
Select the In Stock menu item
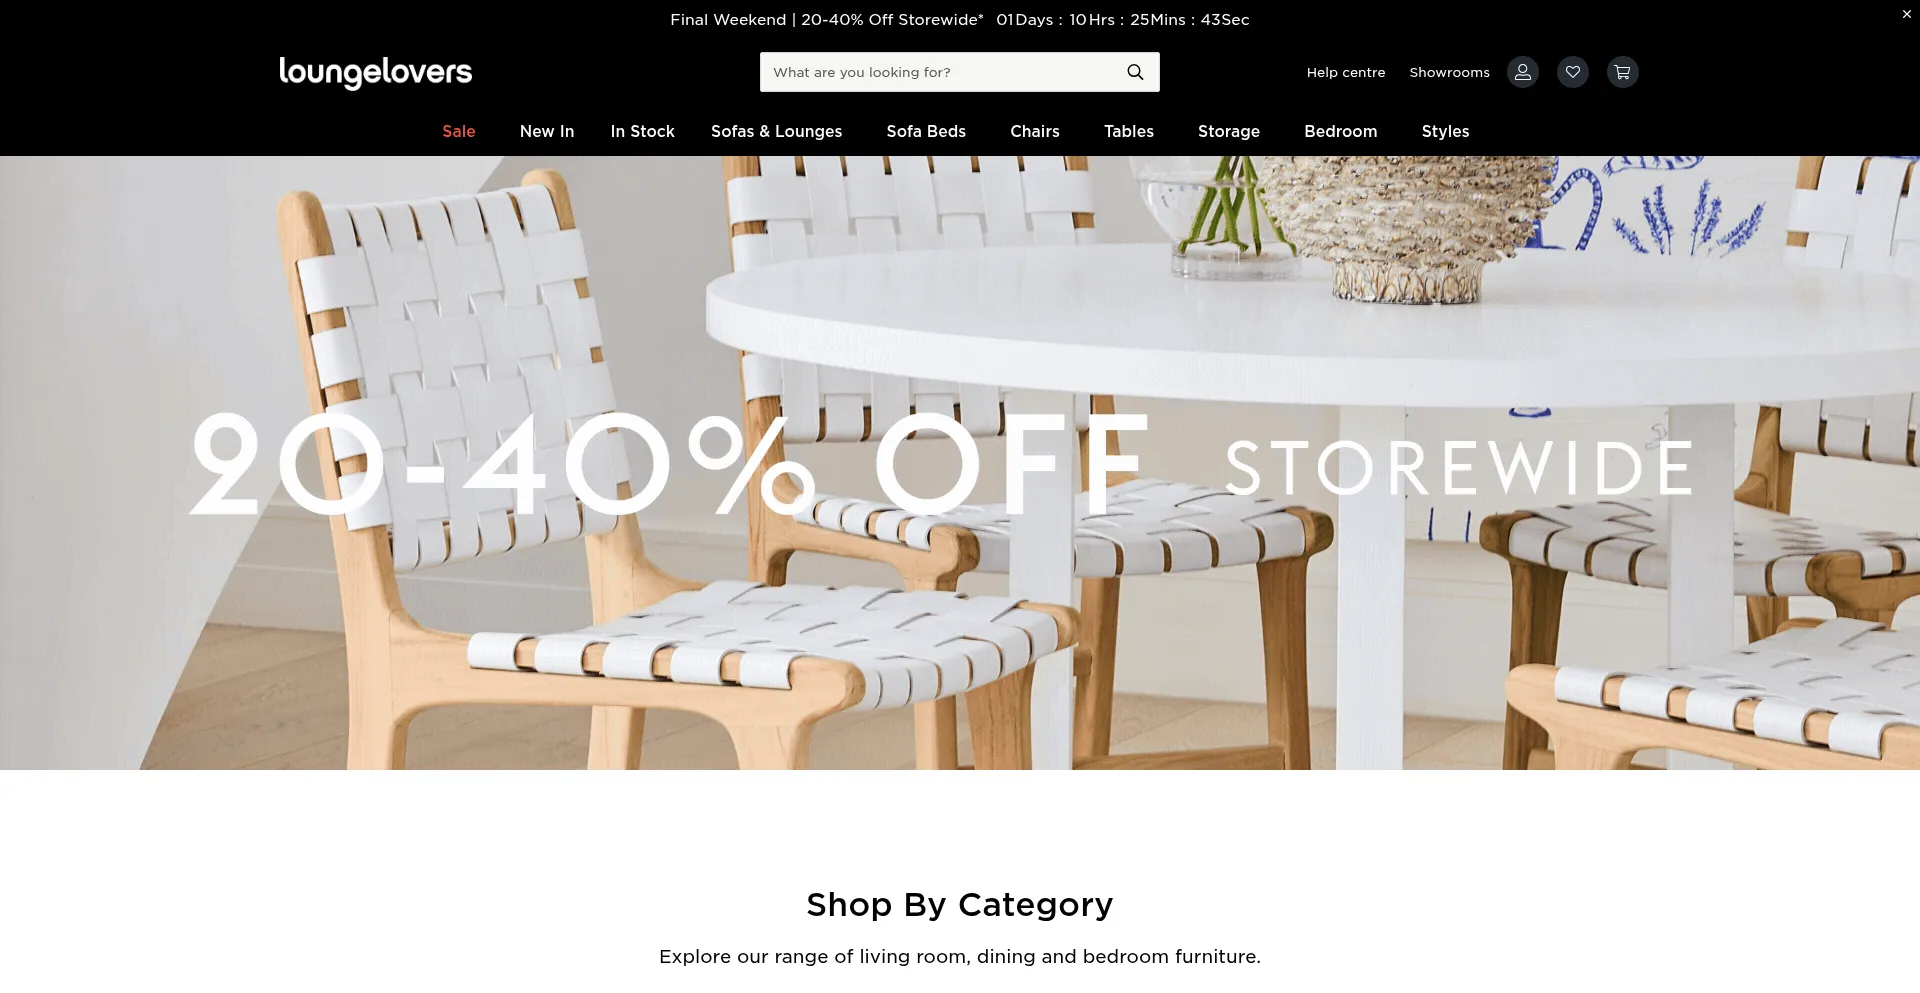[643, 131]
